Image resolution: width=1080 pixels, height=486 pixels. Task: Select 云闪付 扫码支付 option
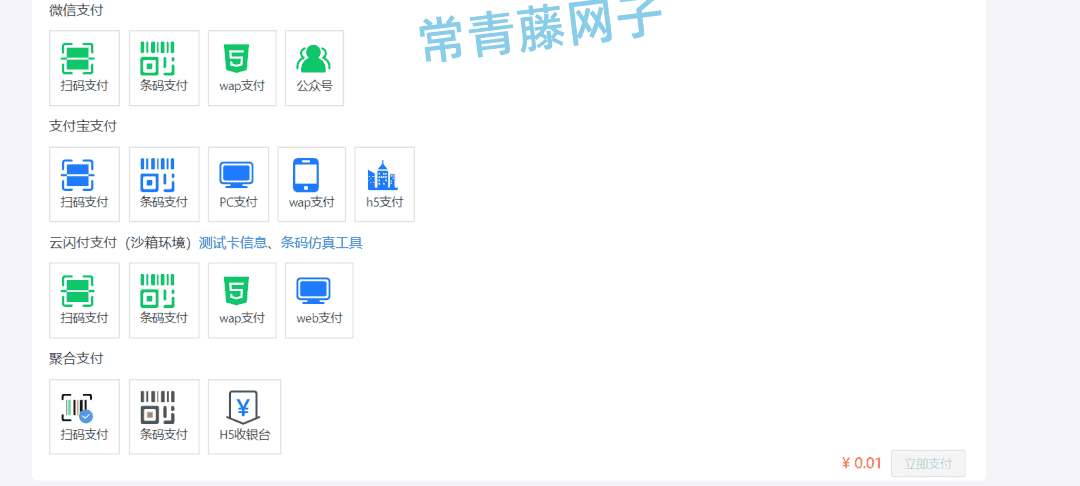(84, 300)
